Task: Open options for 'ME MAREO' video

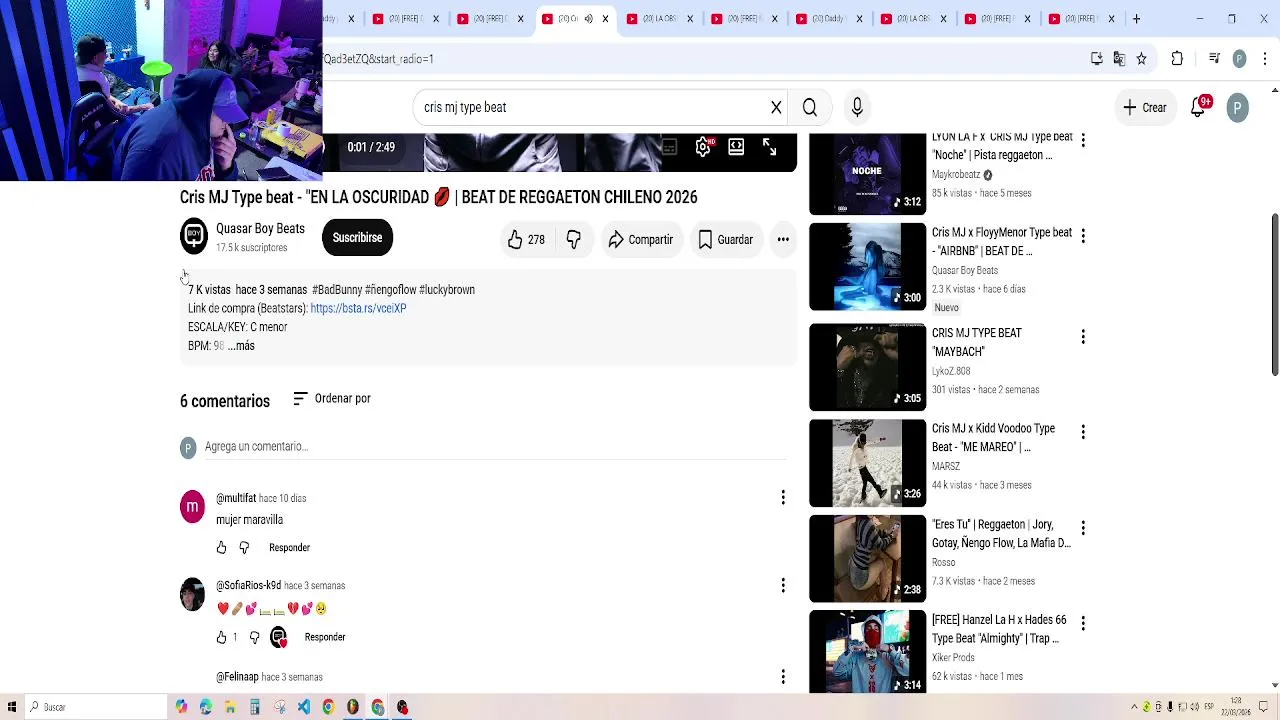Action: 1083,431
